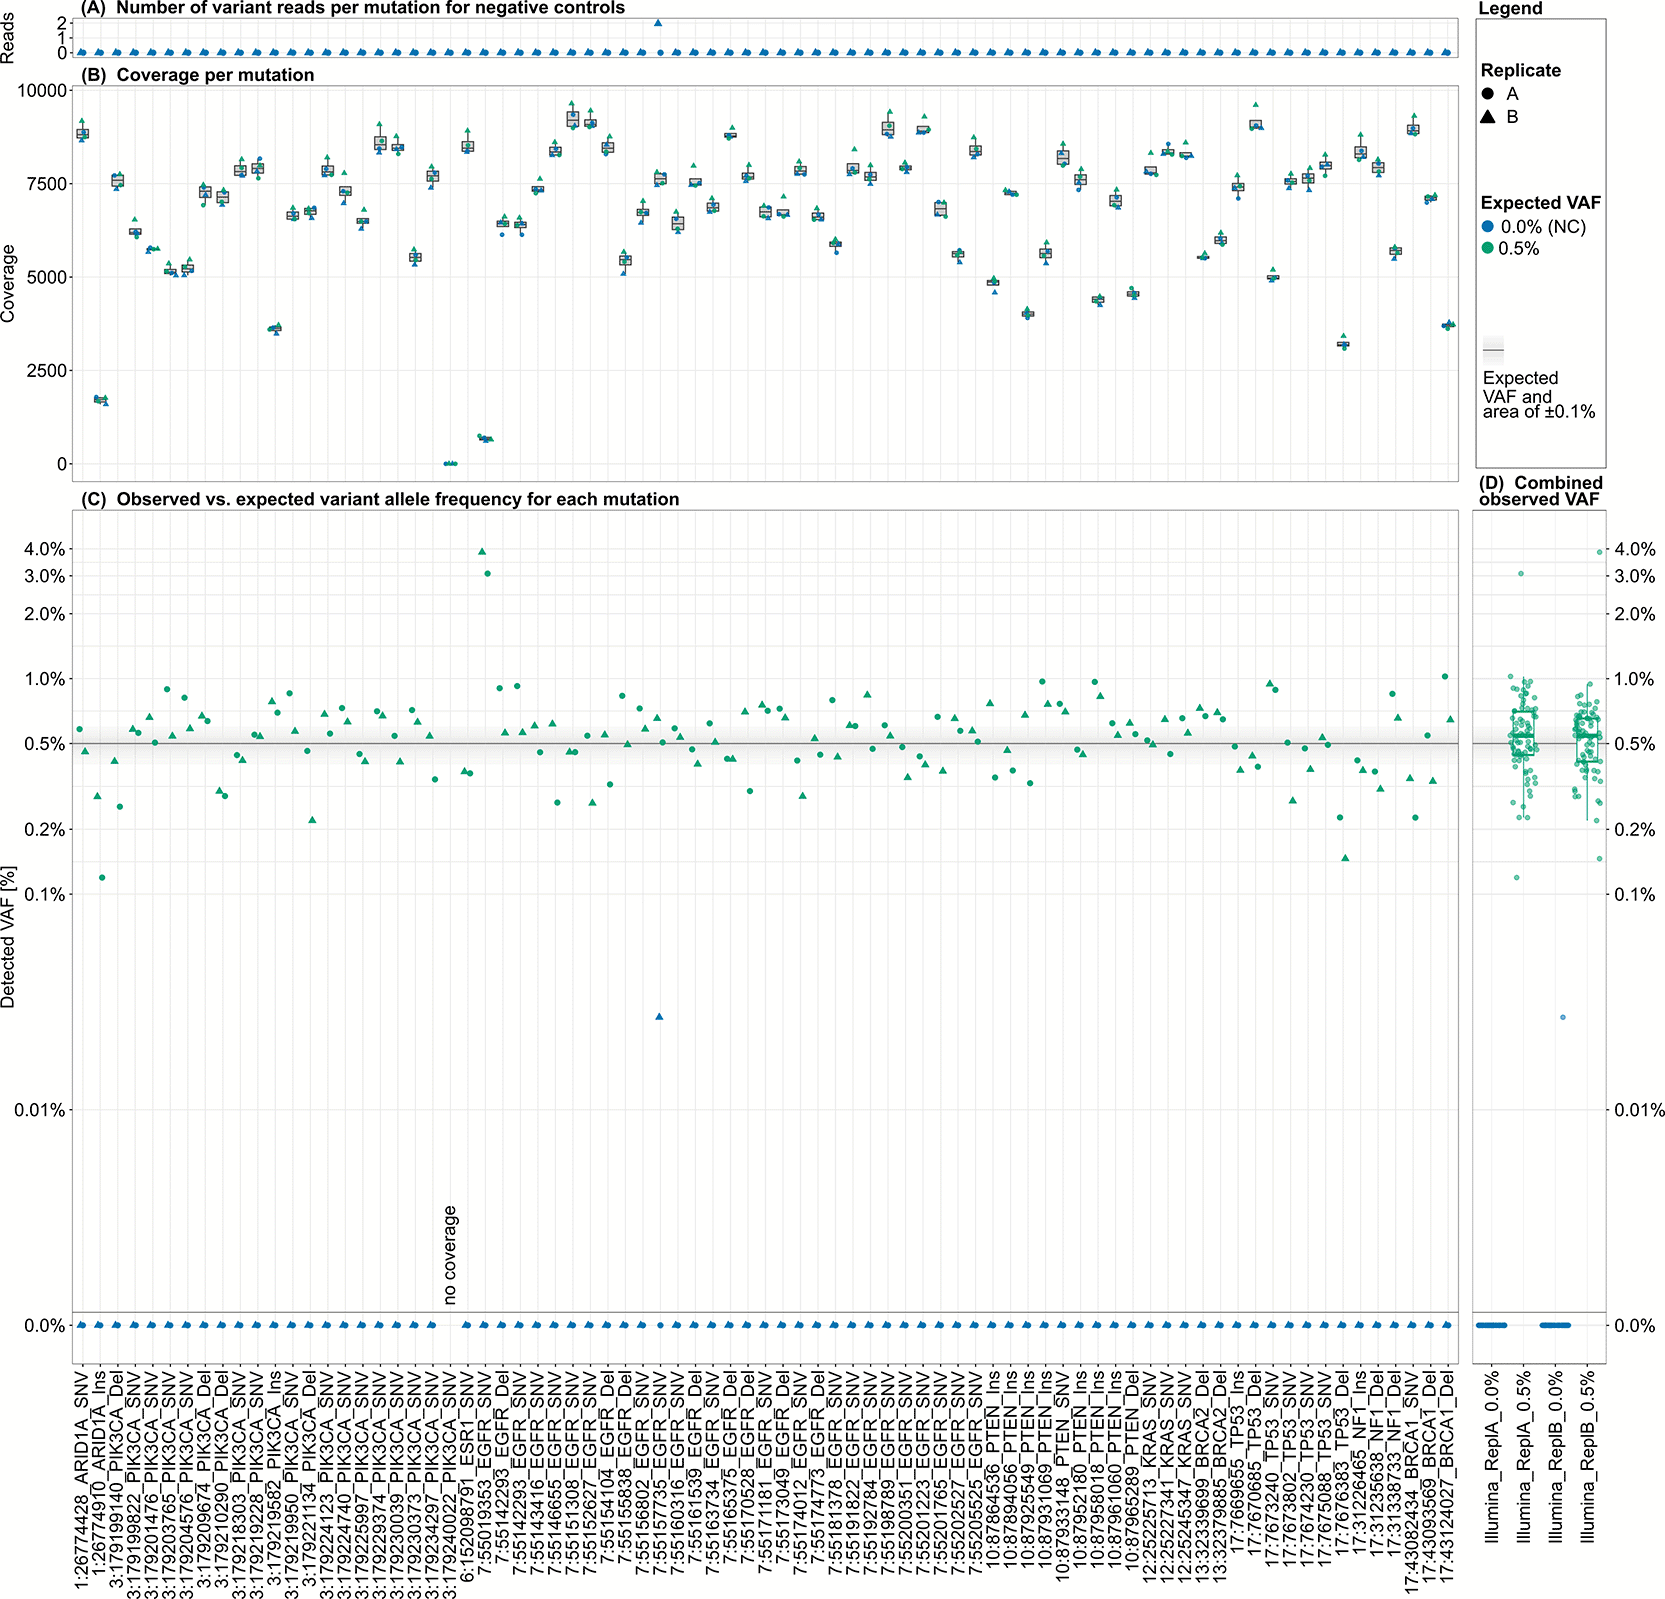
Task: Click the panel A title about negative control reads
Action: tap(355, 8)
